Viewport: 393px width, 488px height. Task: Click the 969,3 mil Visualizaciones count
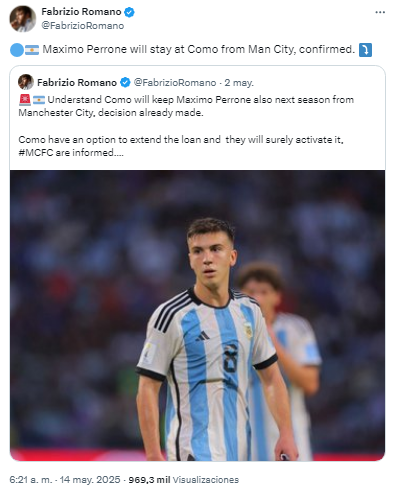pos(184,480)
